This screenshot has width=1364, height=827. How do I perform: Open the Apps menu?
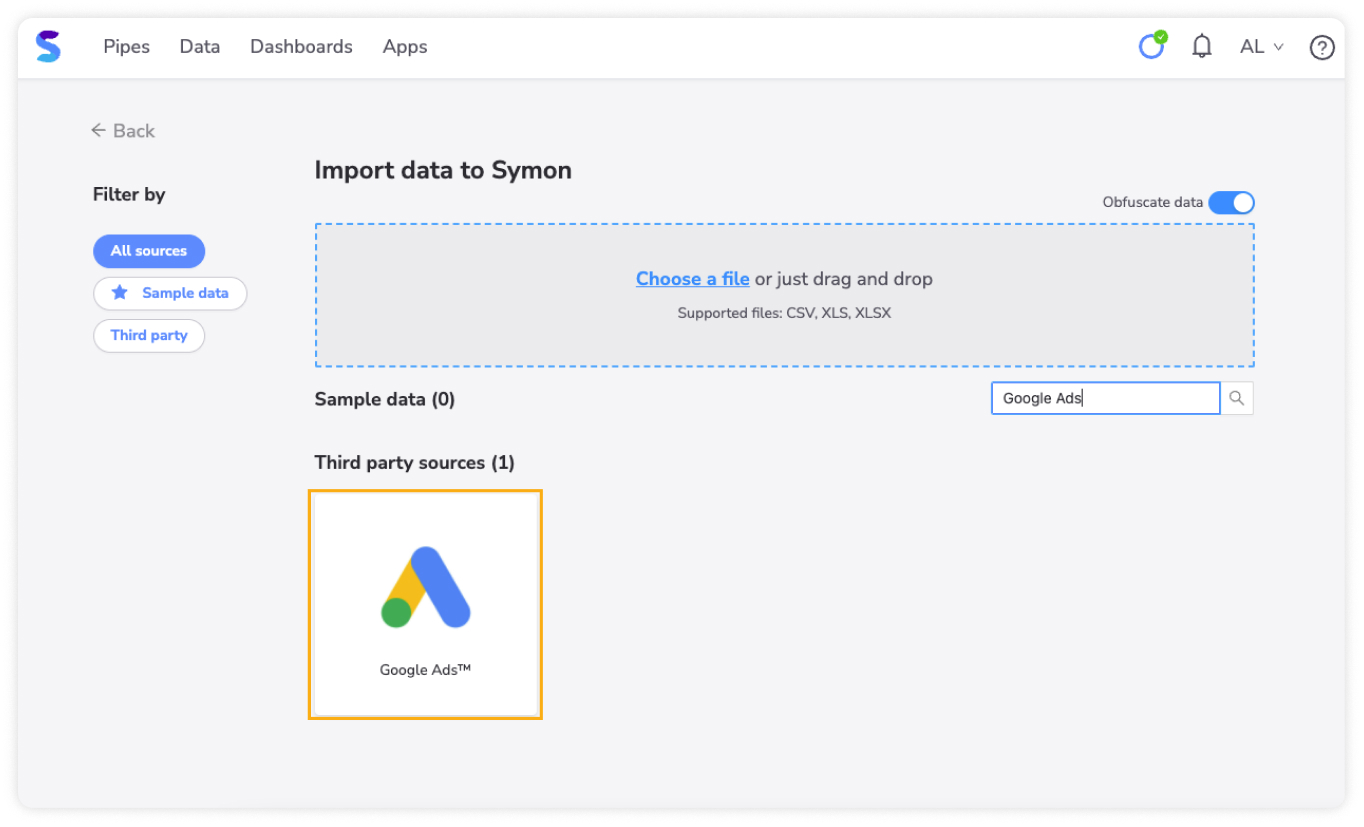tap(405, 47)
